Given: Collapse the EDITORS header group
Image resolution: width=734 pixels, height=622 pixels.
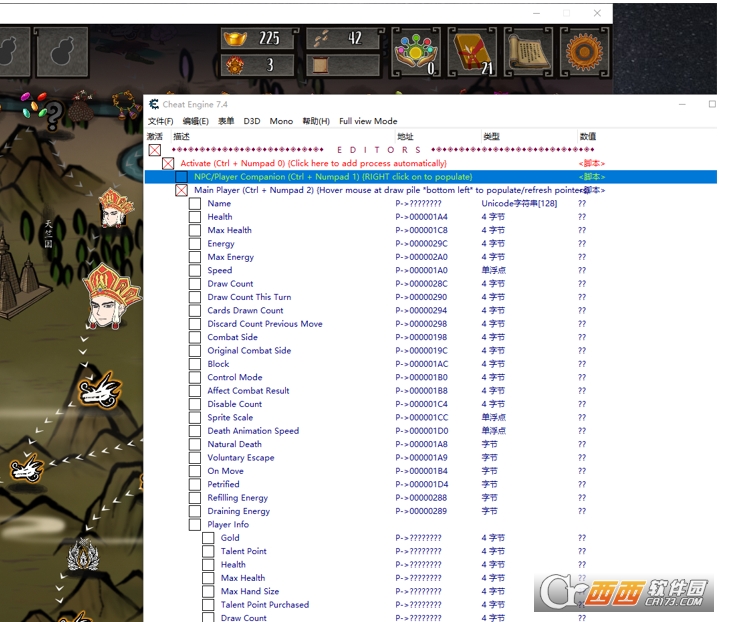Looking at the screenshot, I should [x=154, y=150].
